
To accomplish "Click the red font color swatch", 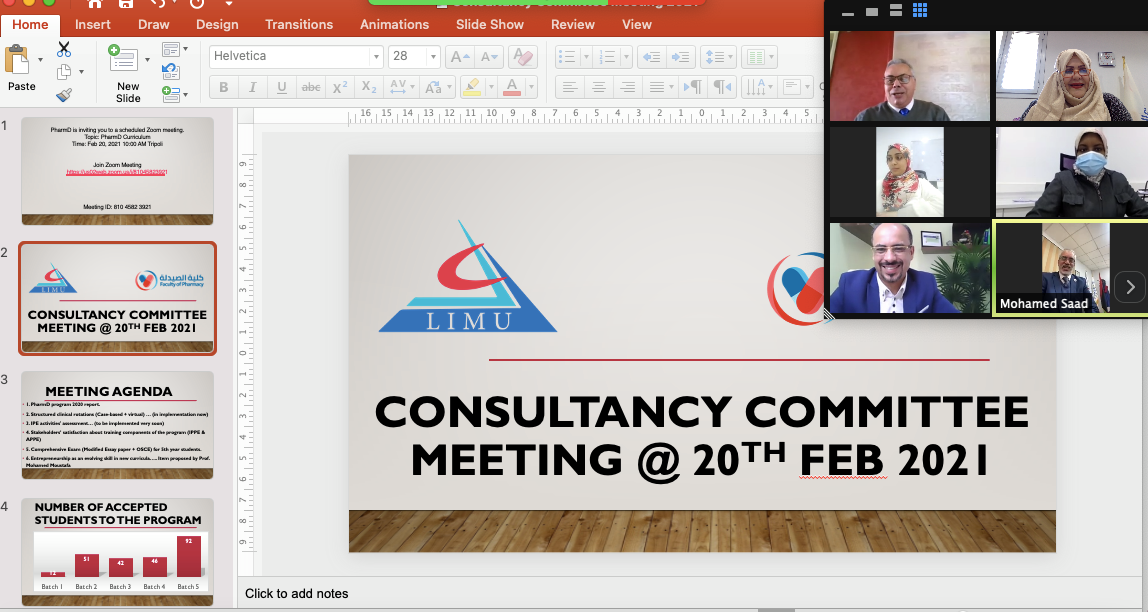I will coord(512,87).
